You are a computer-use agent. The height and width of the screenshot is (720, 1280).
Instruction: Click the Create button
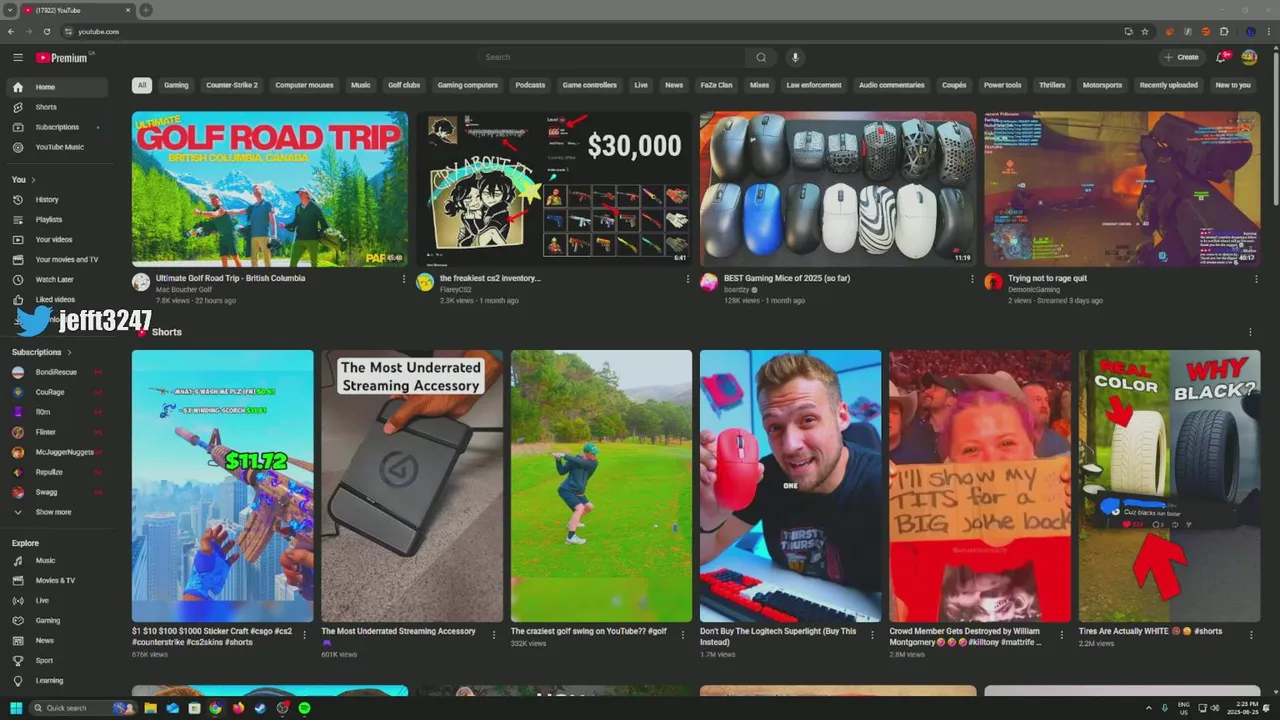coord(1181,58)
